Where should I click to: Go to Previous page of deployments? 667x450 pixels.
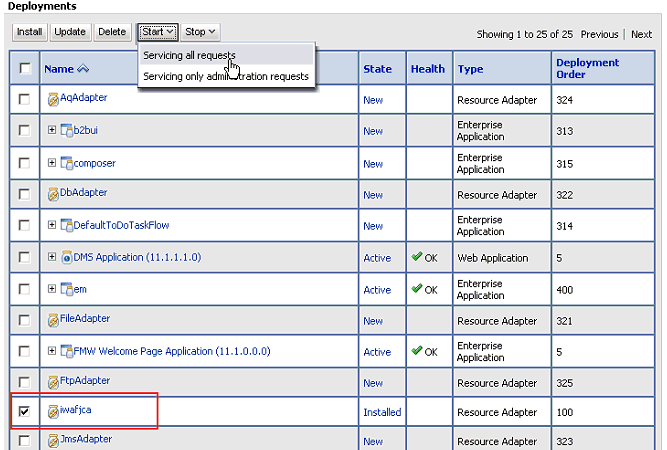pos(599,34)
